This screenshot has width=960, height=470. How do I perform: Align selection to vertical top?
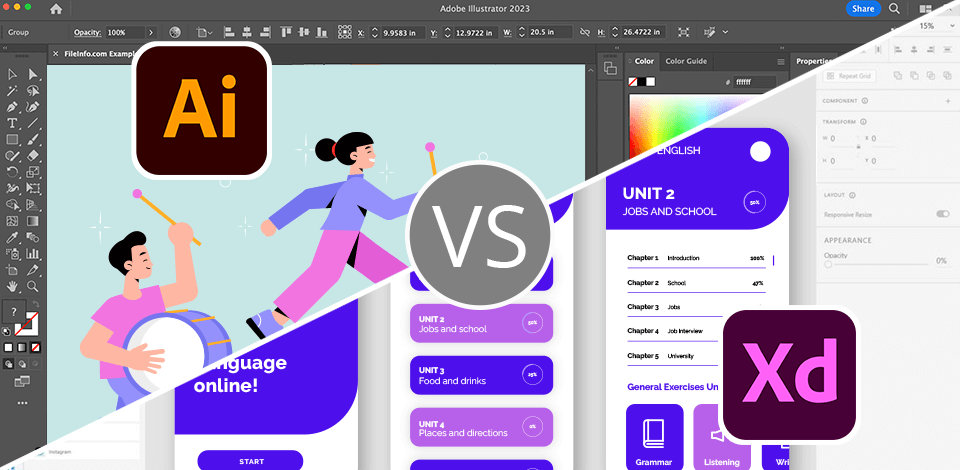[285, 32]
